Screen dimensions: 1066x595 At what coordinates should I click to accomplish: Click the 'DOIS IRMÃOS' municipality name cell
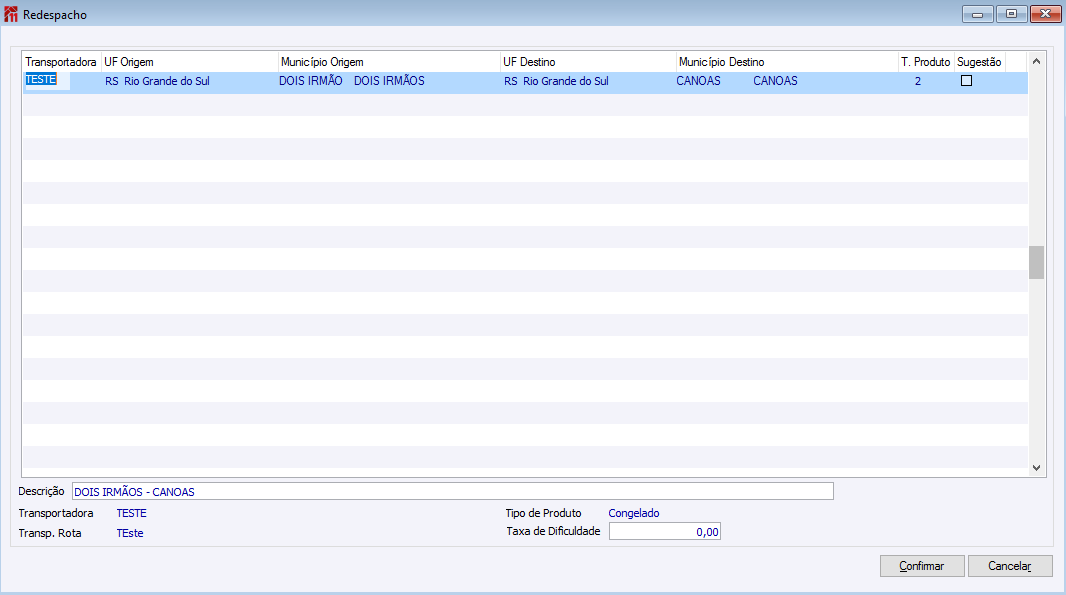tap(390, 81)
